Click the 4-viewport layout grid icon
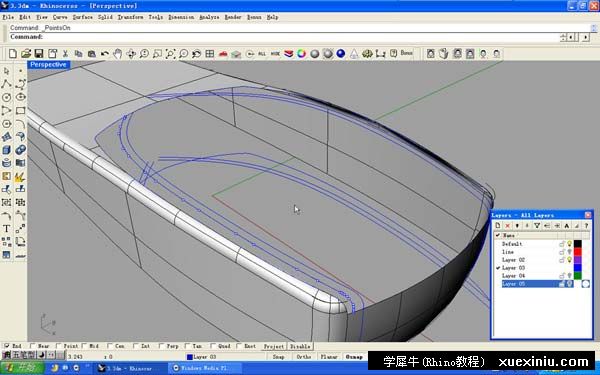 point(209,54)
